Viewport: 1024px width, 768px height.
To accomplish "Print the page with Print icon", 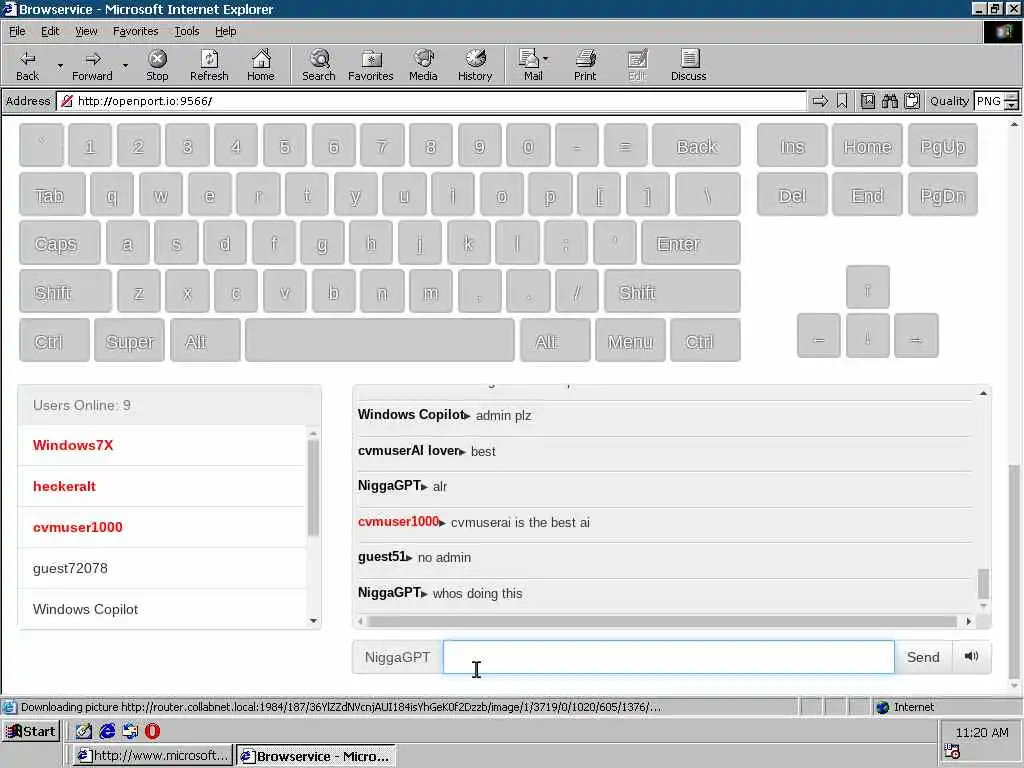I will pos(585,65).
